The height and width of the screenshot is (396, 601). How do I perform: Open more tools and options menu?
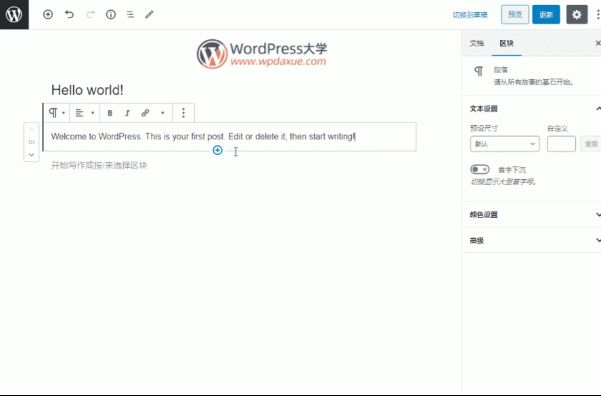click(x=598, y=15)
